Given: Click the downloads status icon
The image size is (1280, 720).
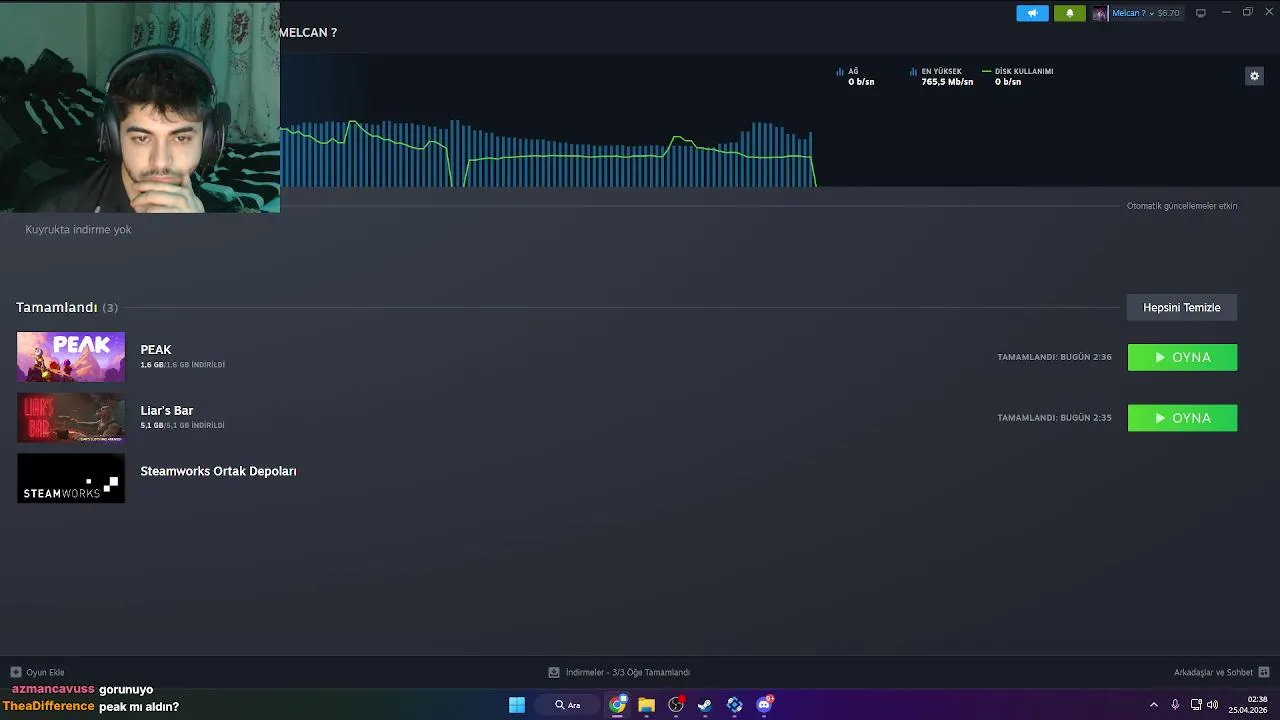Looking at the screenshot, I should (x=554, y=672).
